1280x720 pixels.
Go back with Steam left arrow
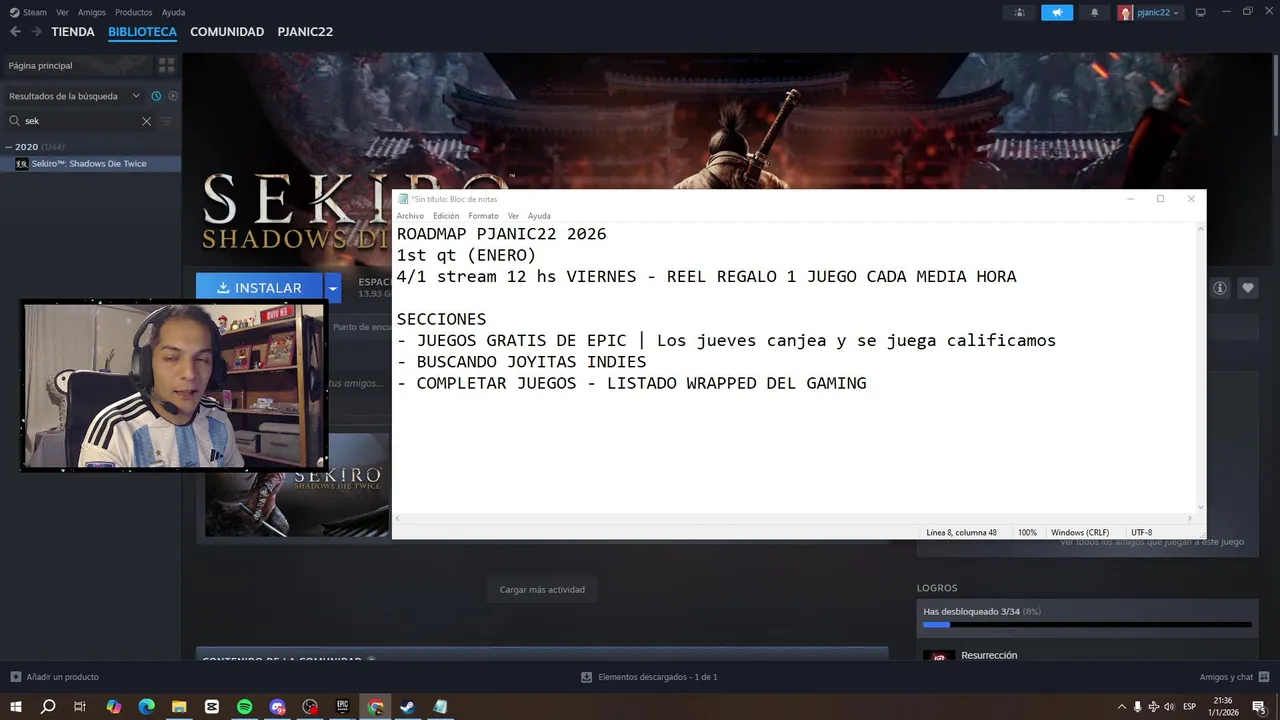point(15,32)
